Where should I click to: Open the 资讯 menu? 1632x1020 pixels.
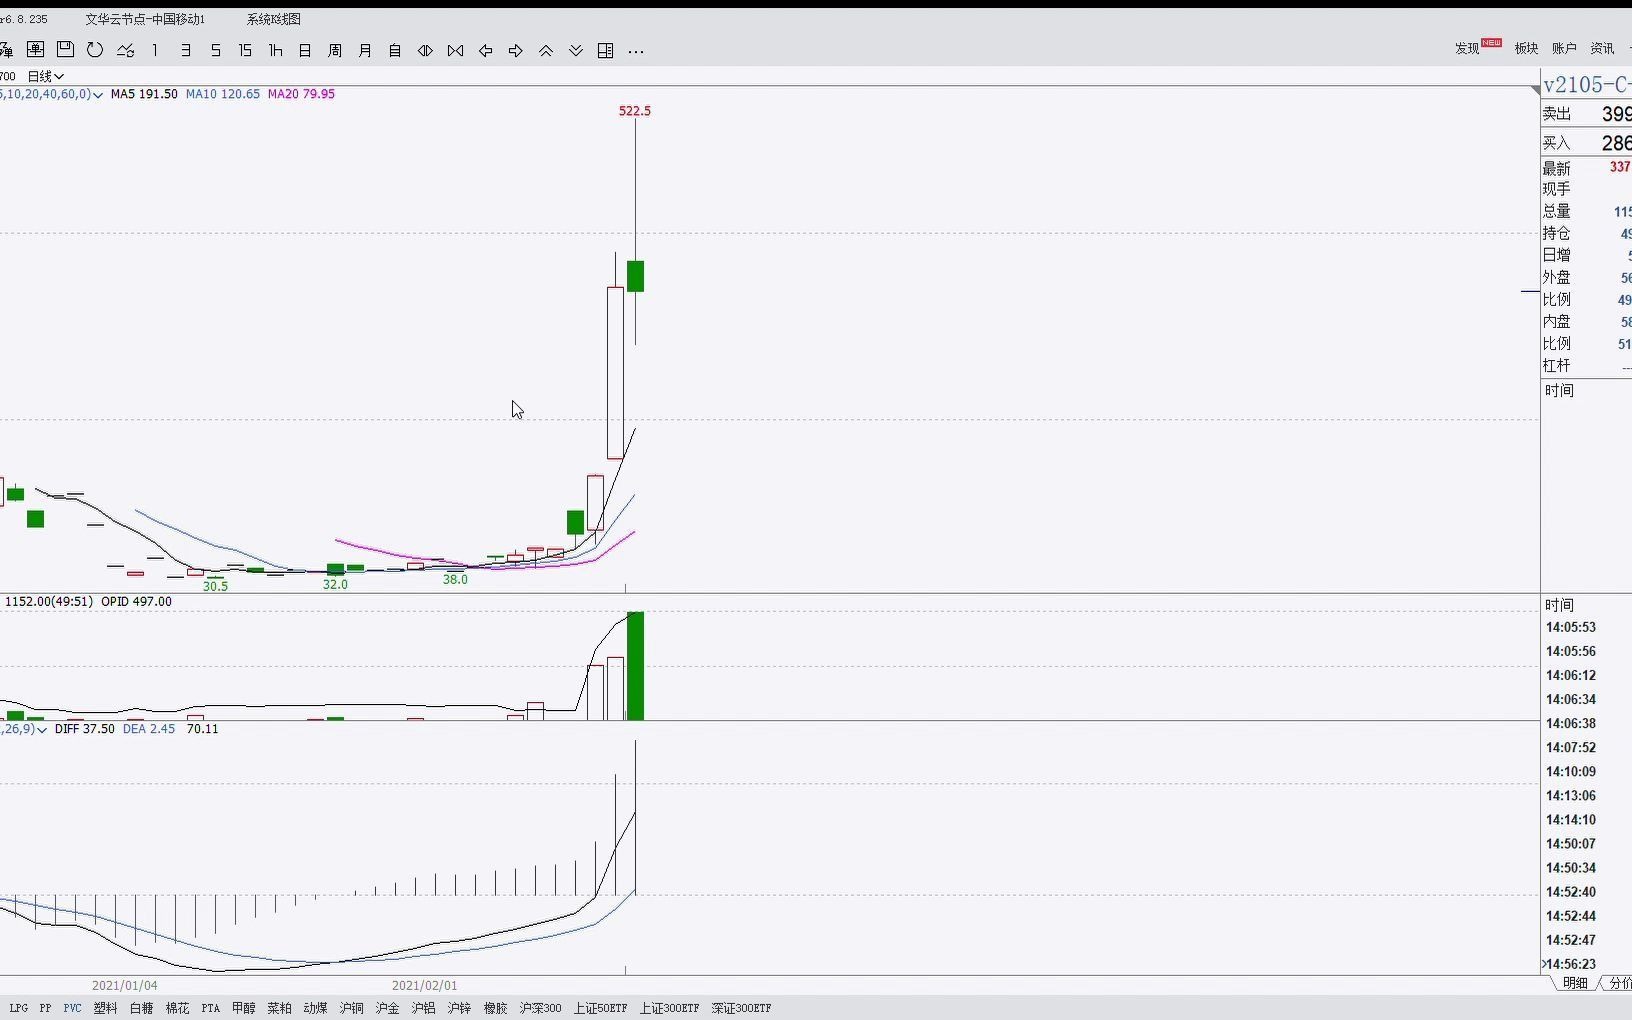click(1602, 48)
